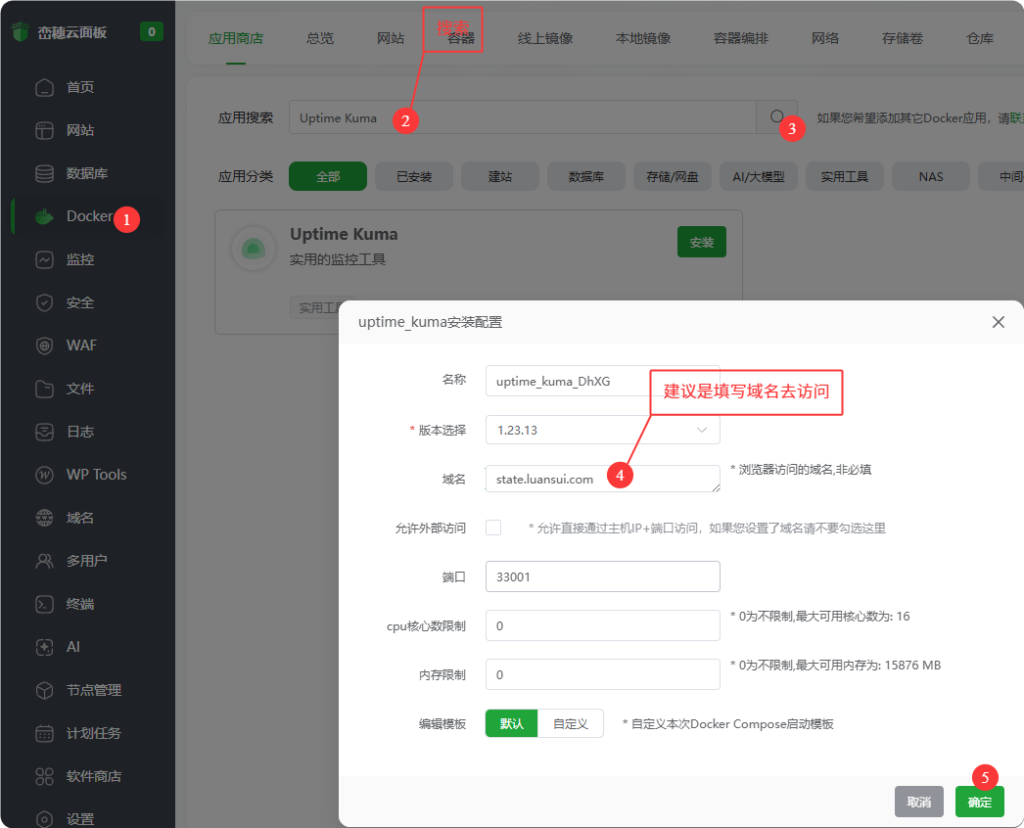This screenshot has width=1024, height=828.
Task: Click the 设置 settings icon in sidebar
Action: click(44, 819)
